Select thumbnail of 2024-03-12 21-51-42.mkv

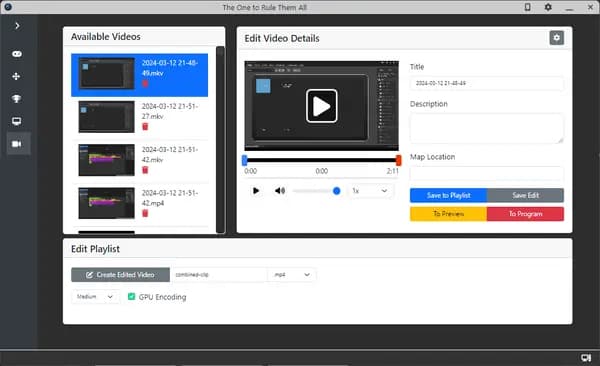106,160
